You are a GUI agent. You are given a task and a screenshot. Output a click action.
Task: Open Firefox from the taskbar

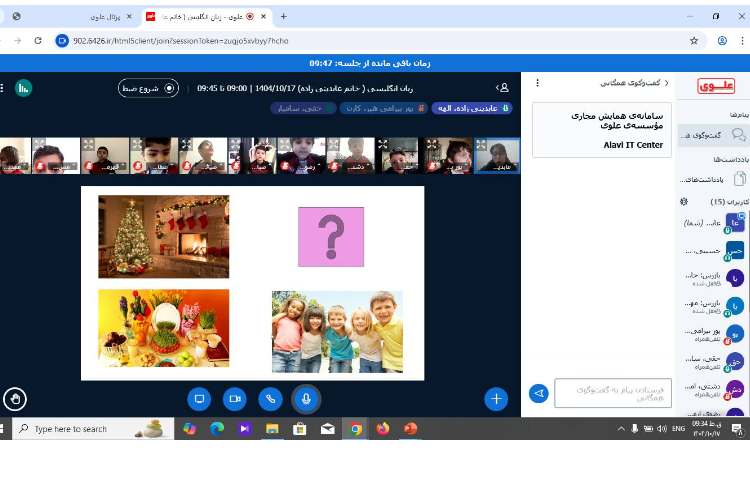pos(383,429)
